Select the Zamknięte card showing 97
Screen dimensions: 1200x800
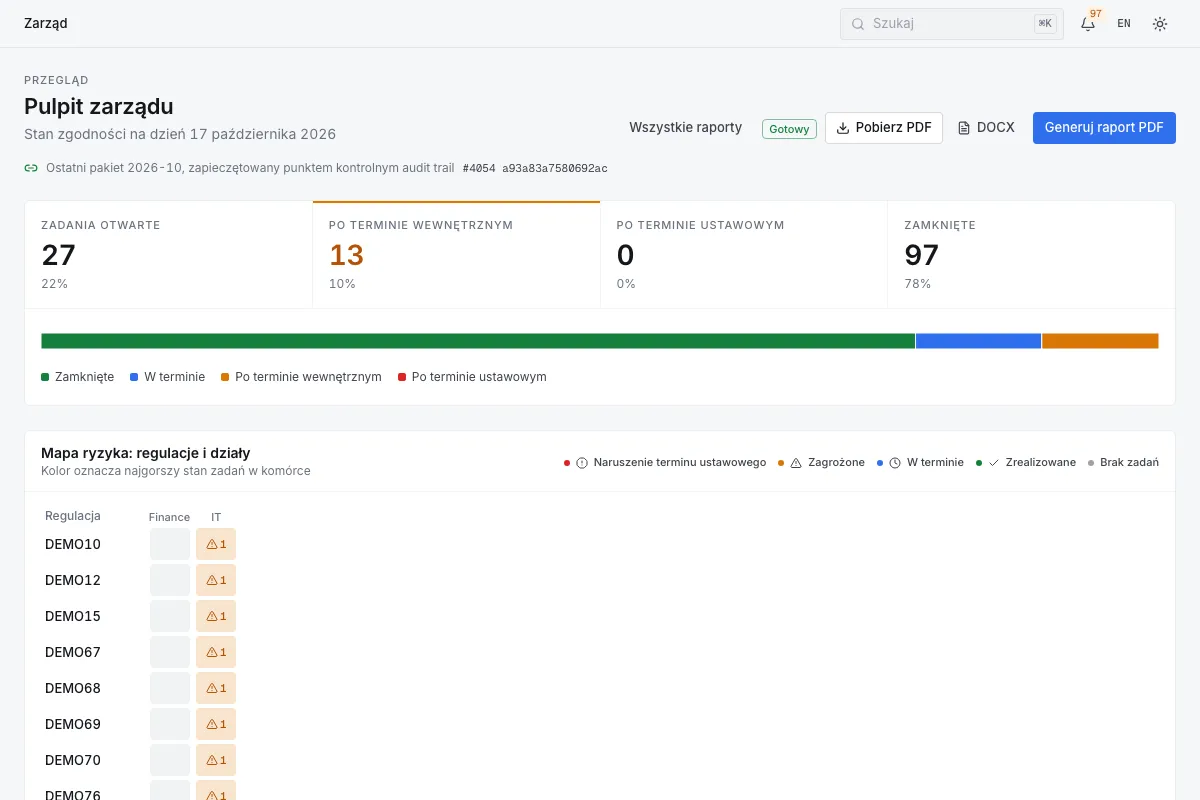click(1031, 254)
